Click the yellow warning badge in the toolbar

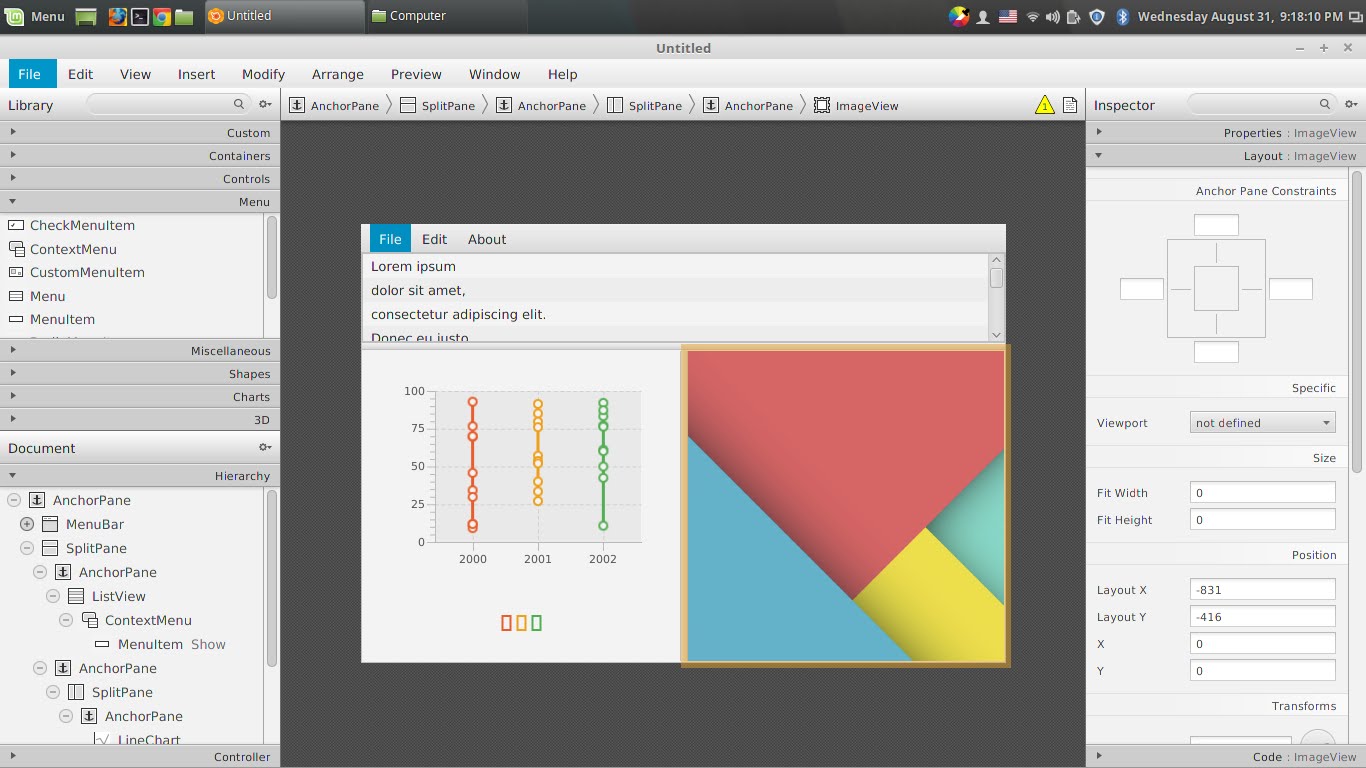[1044, 104]
